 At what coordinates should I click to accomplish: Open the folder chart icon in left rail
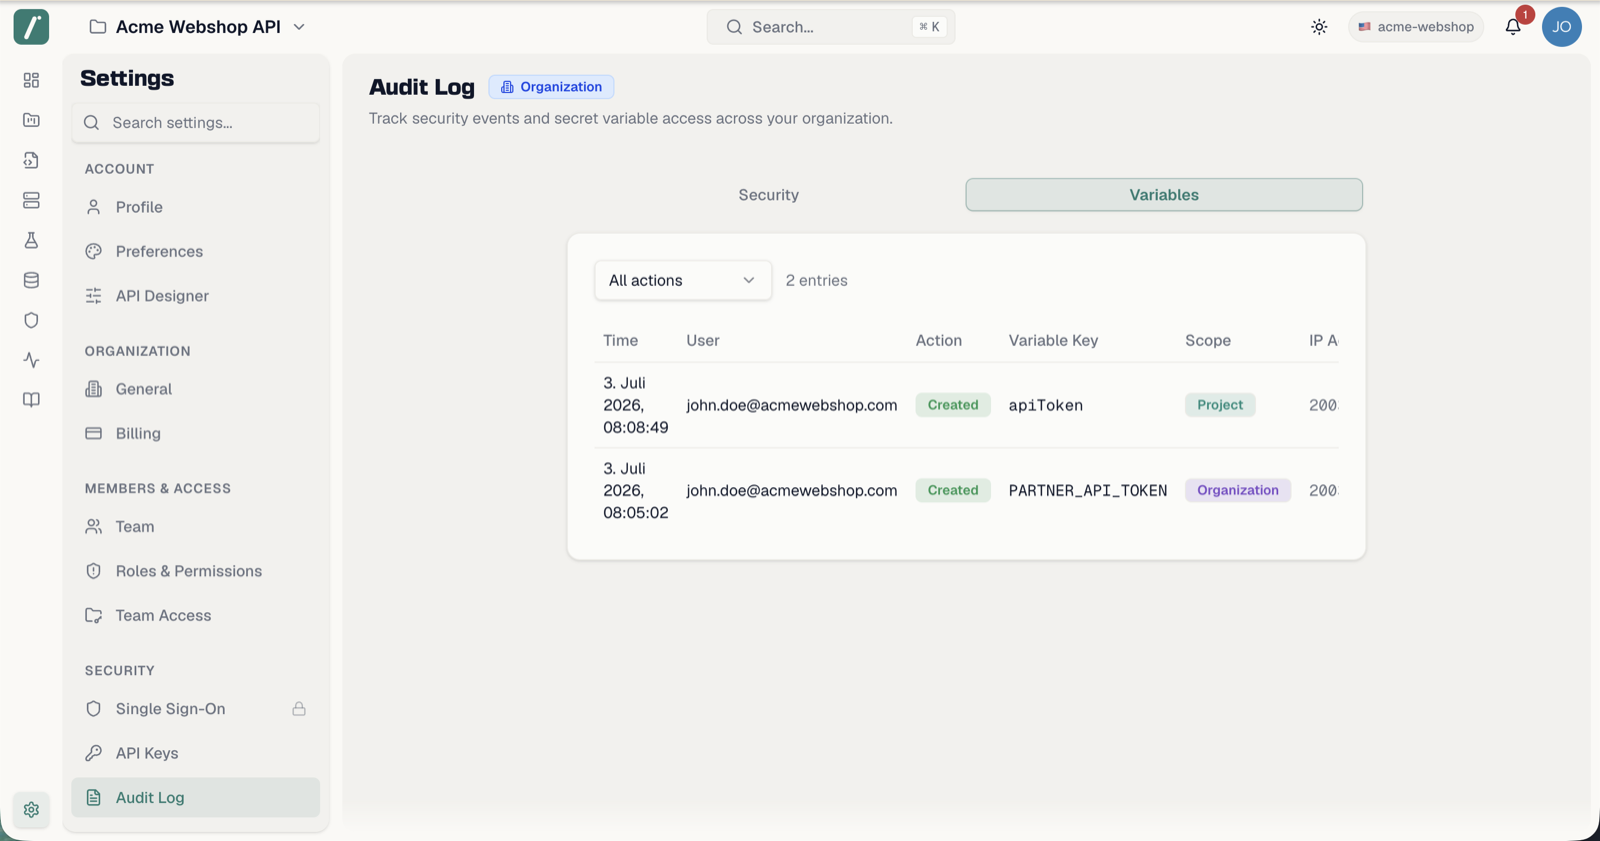pyautogui.click(x=31, y=120)
